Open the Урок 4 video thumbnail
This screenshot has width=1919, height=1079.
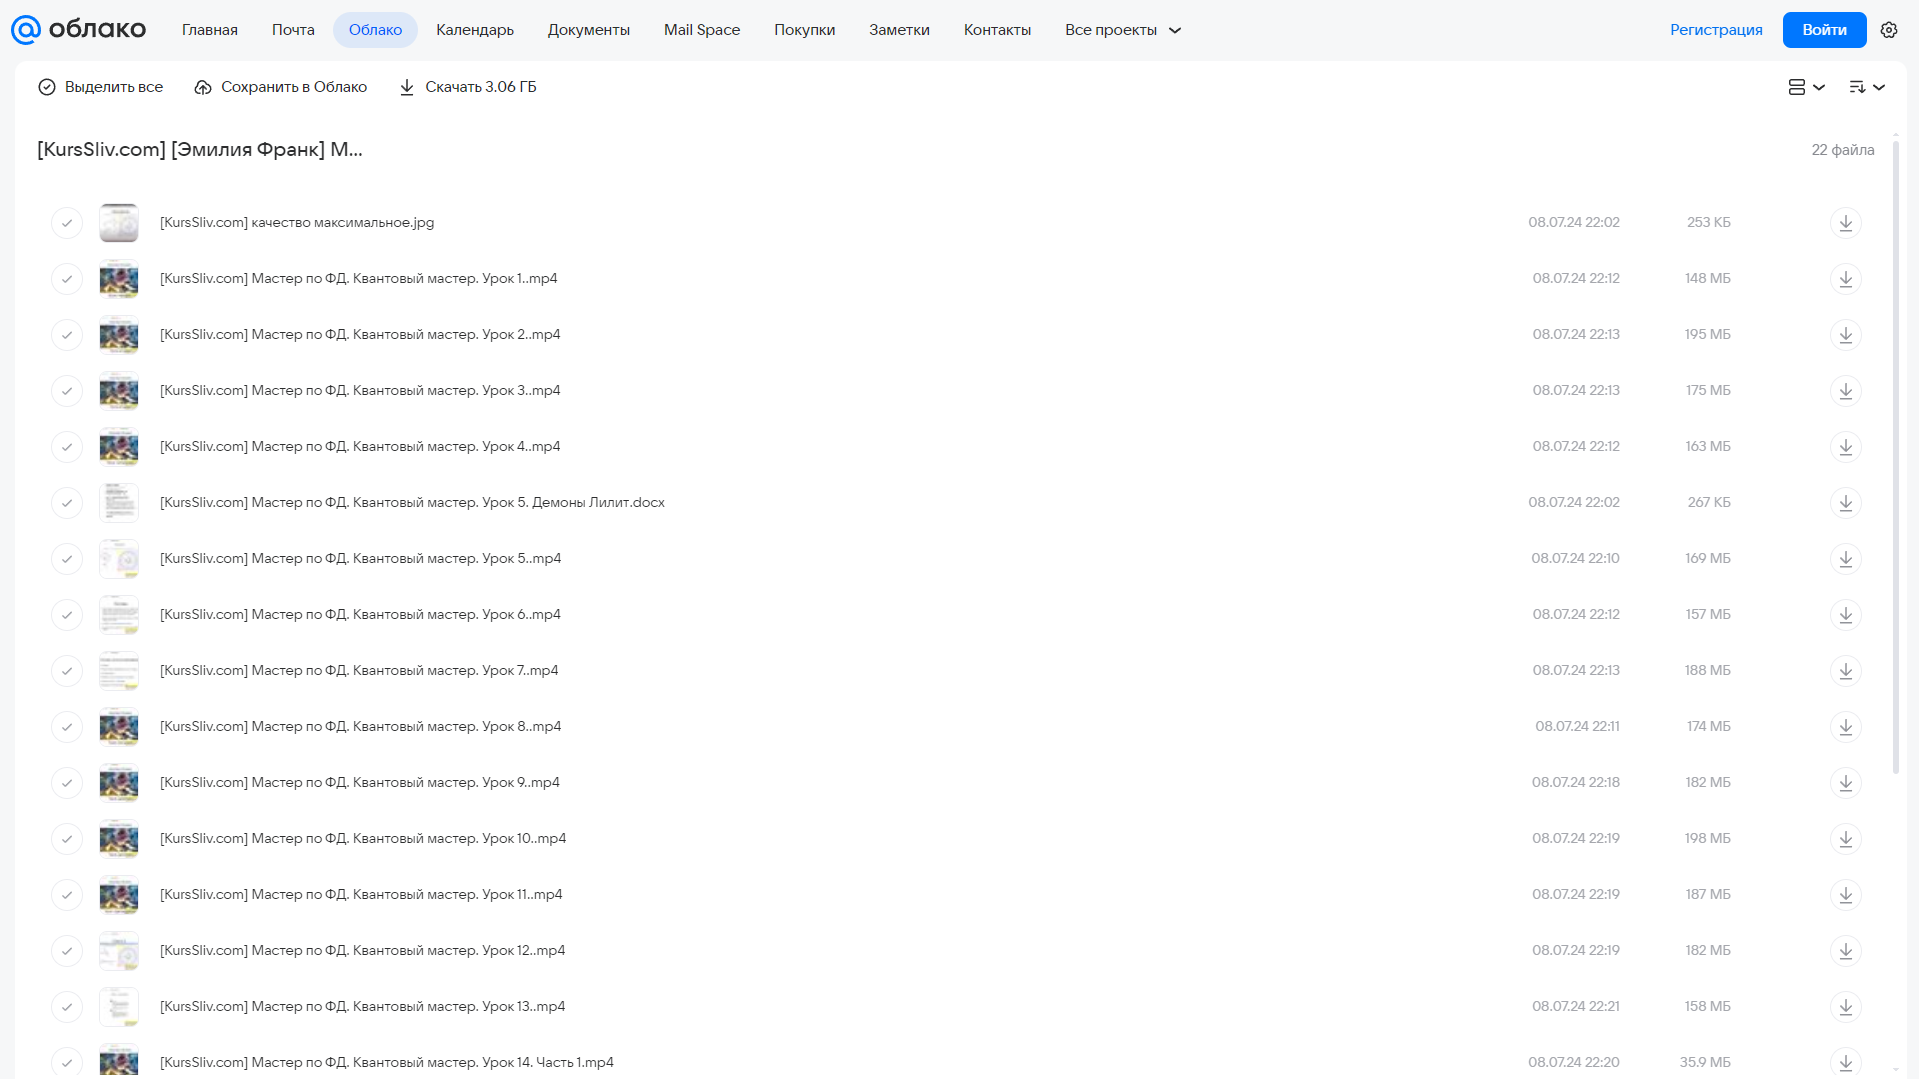[119, 447]
